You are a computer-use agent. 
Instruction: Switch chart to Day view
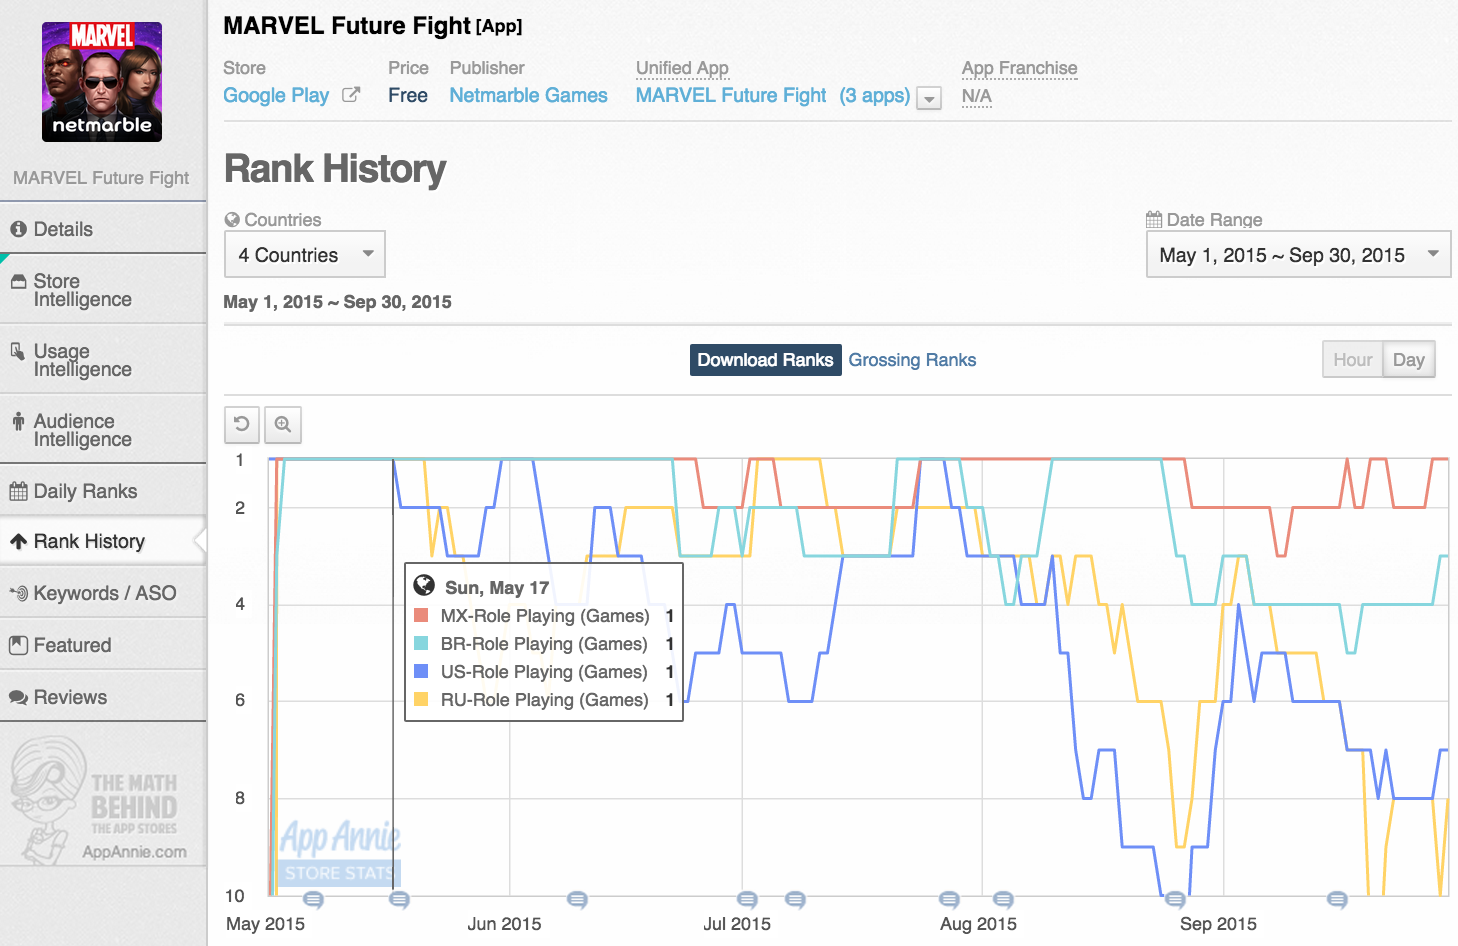(1409, 360)
